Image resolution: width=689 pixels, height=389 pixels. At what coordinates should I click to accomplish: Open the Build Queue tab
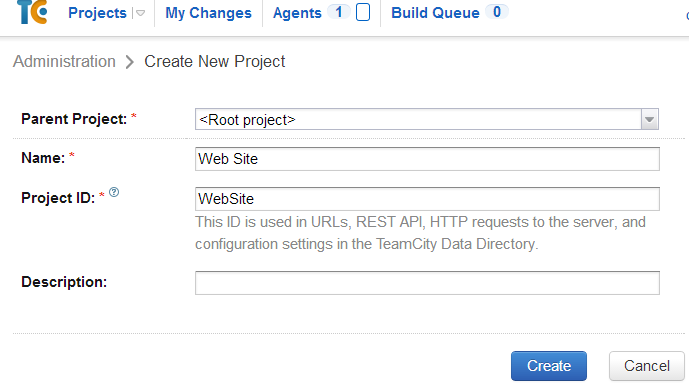tap(435, 13)
